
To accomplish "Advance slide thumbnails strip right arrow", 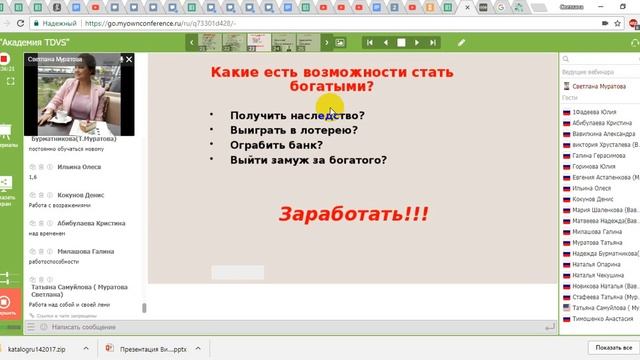I will coord(327,42).
